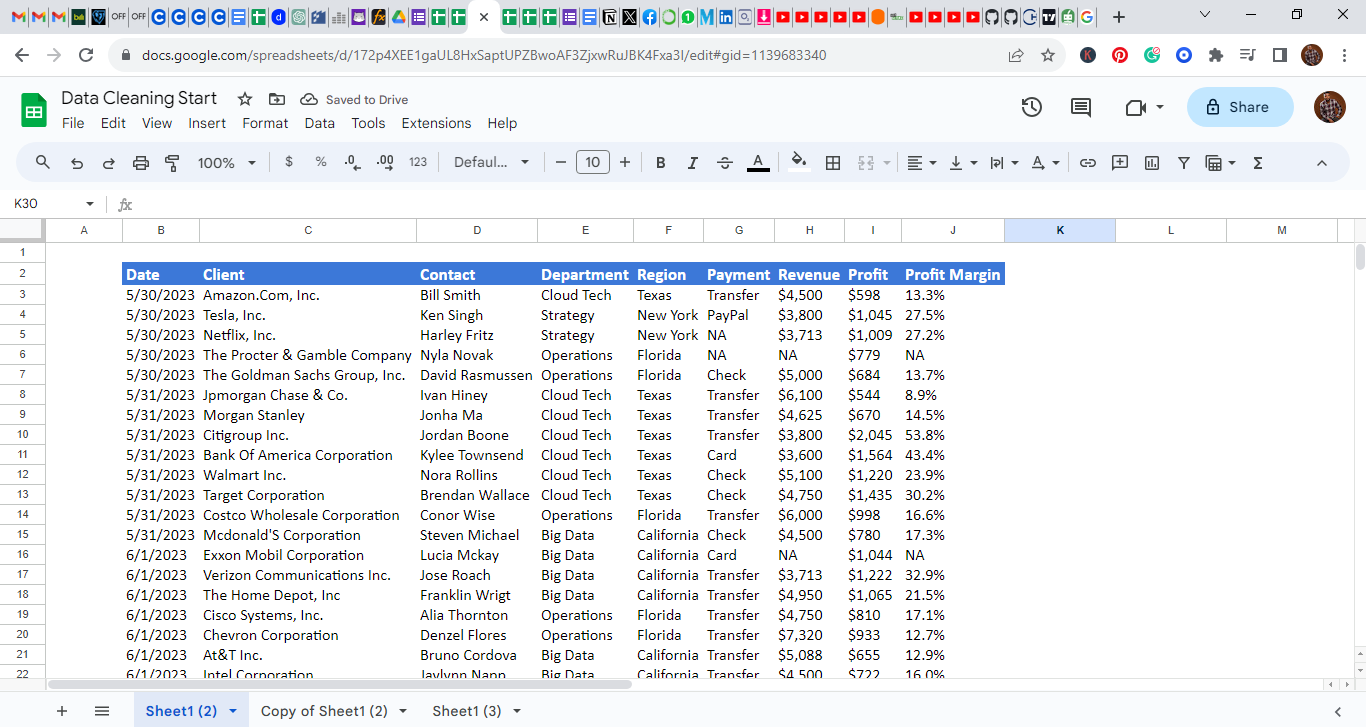Select the Tesla, Inc. client cell
This screenshot has width=1366, height=727.
click(x=308, y=315)
